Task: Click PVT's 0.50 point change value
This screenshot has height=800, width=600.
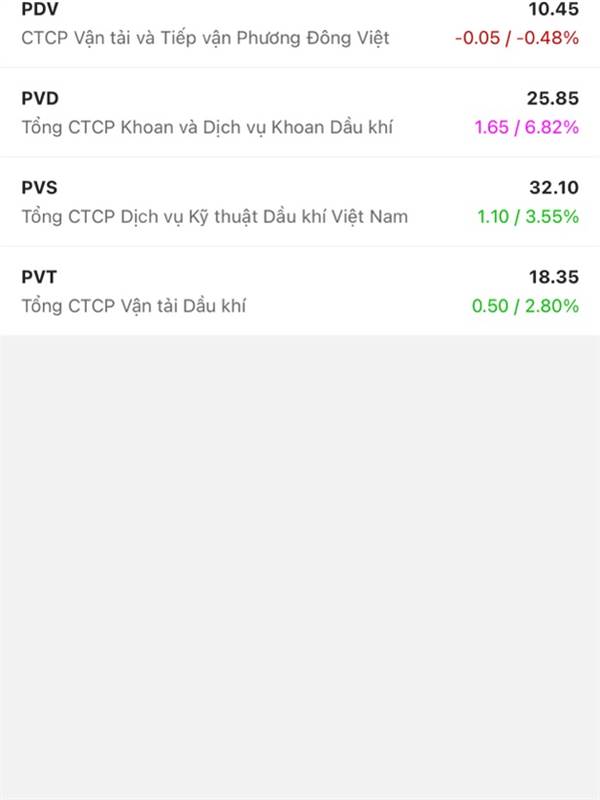Action: [491, 306]
